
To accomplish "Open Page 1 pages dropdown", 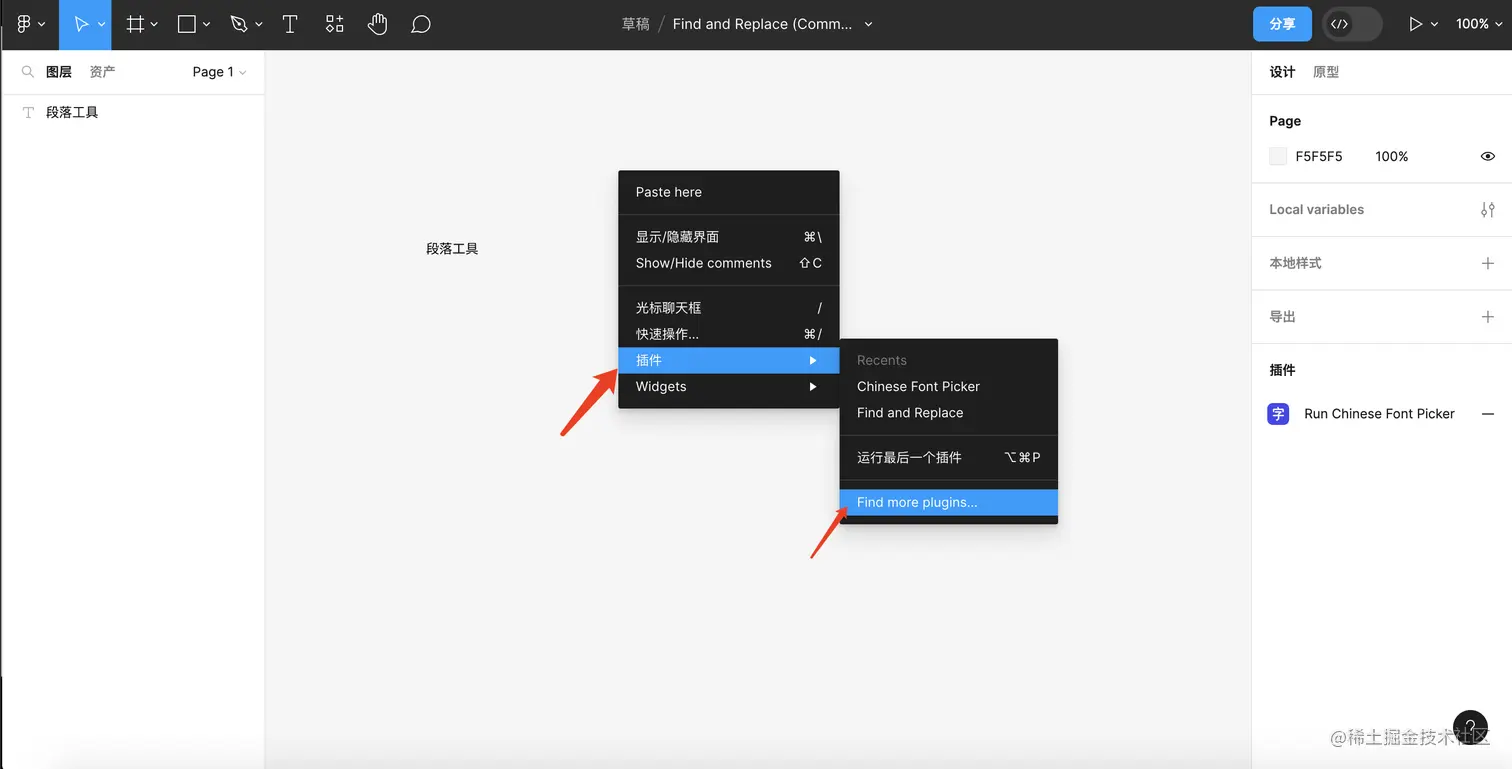I will click(219, 72).
